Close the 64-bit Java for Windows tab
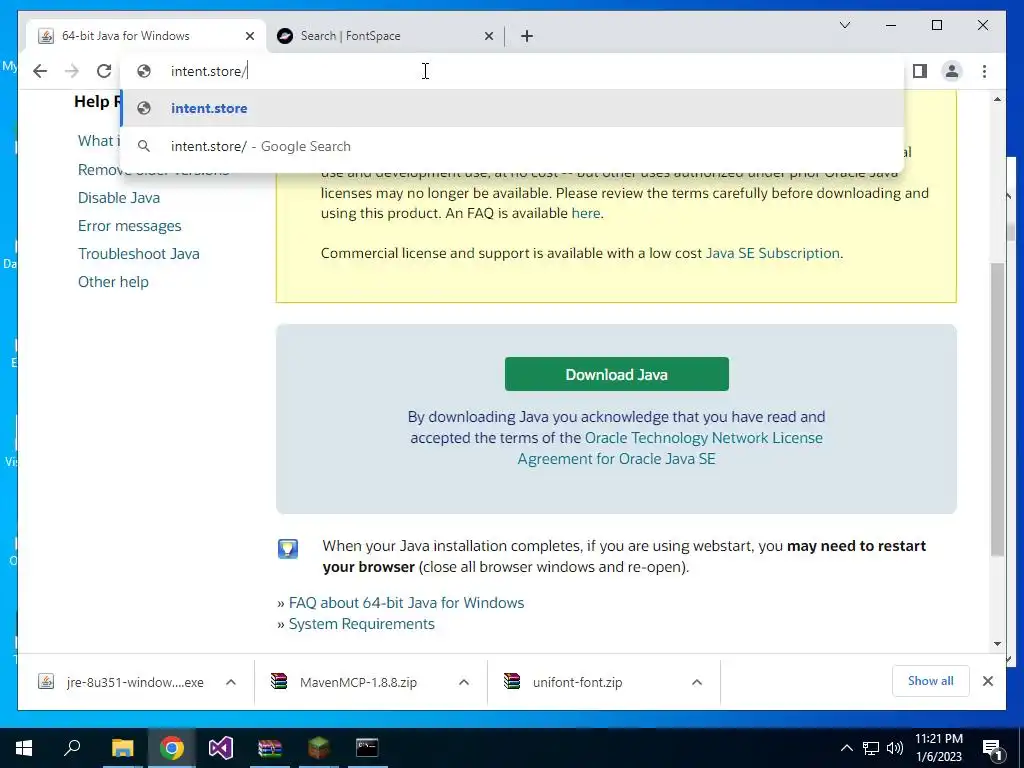 pyautogui.click(x=249, y=36)
